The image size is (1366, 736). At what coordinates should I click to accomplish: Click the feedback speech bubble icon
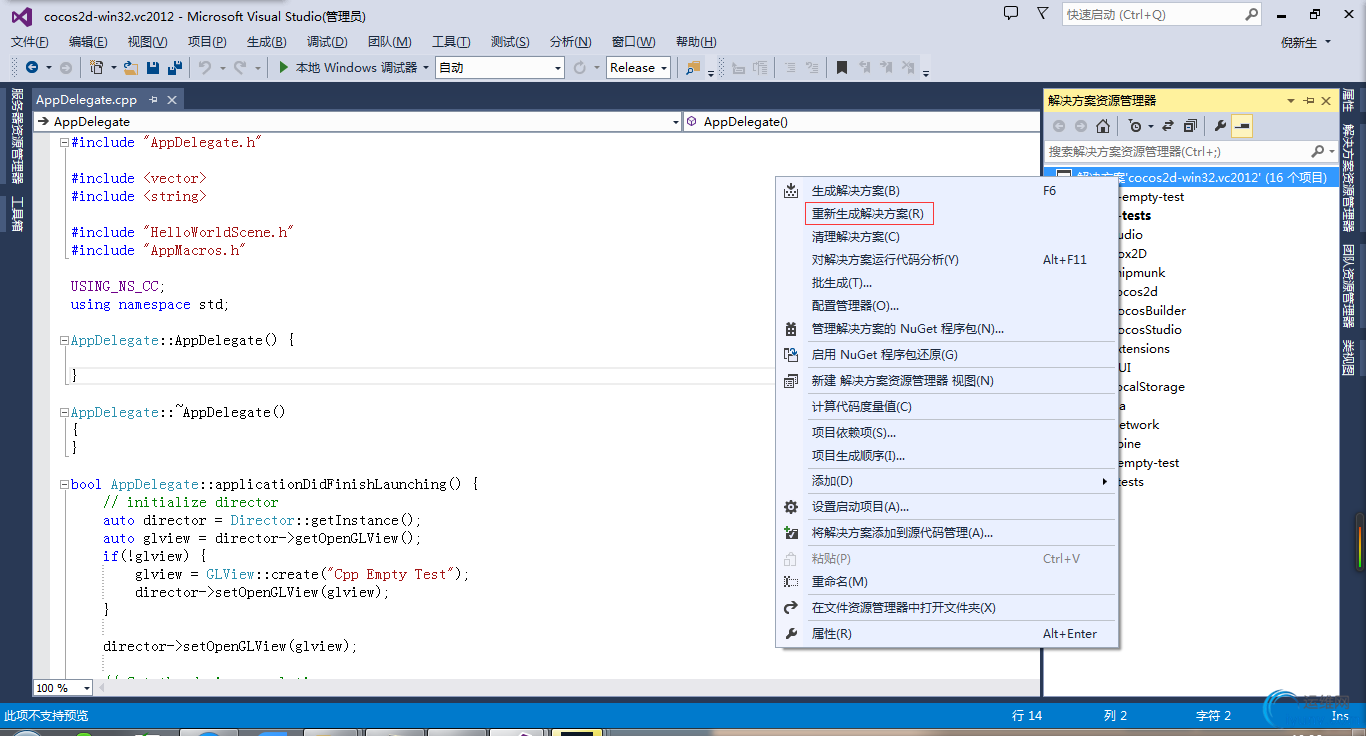pos(1011,13)
